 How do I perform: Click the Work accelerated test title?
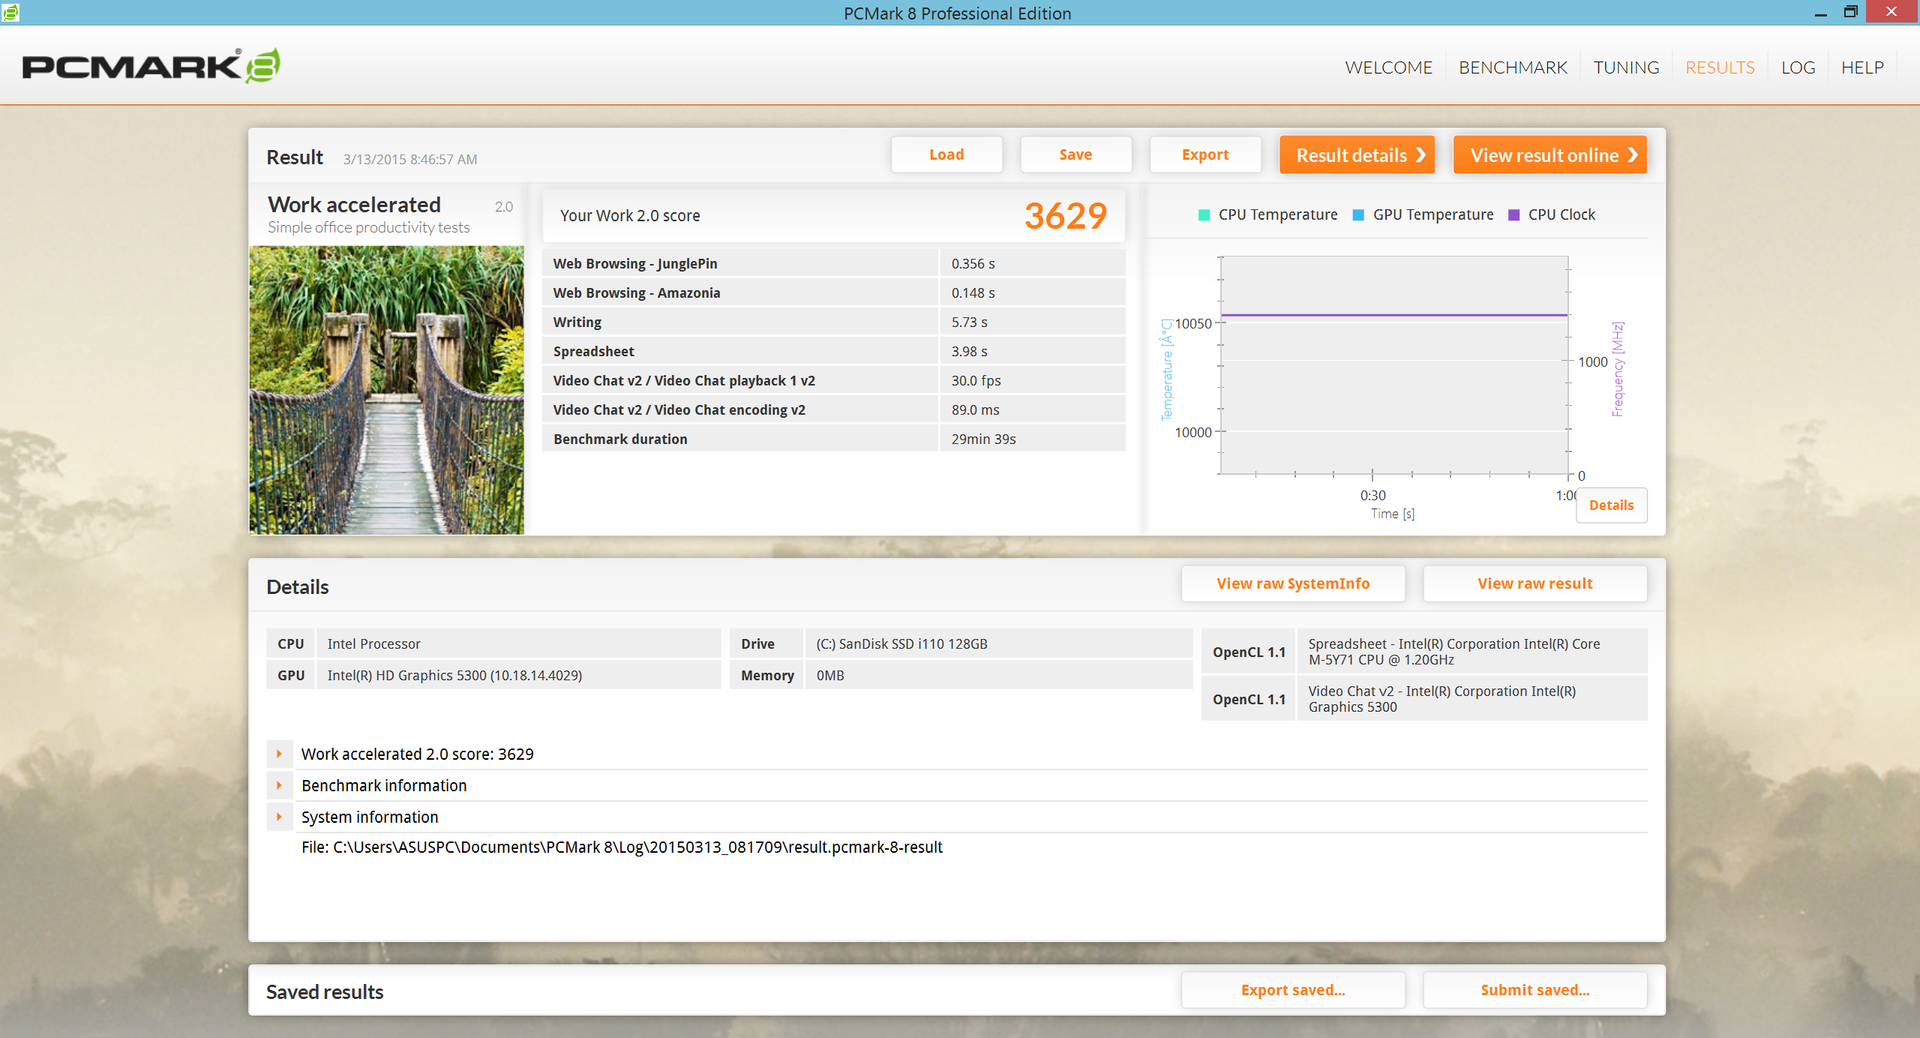pos(354,205)
